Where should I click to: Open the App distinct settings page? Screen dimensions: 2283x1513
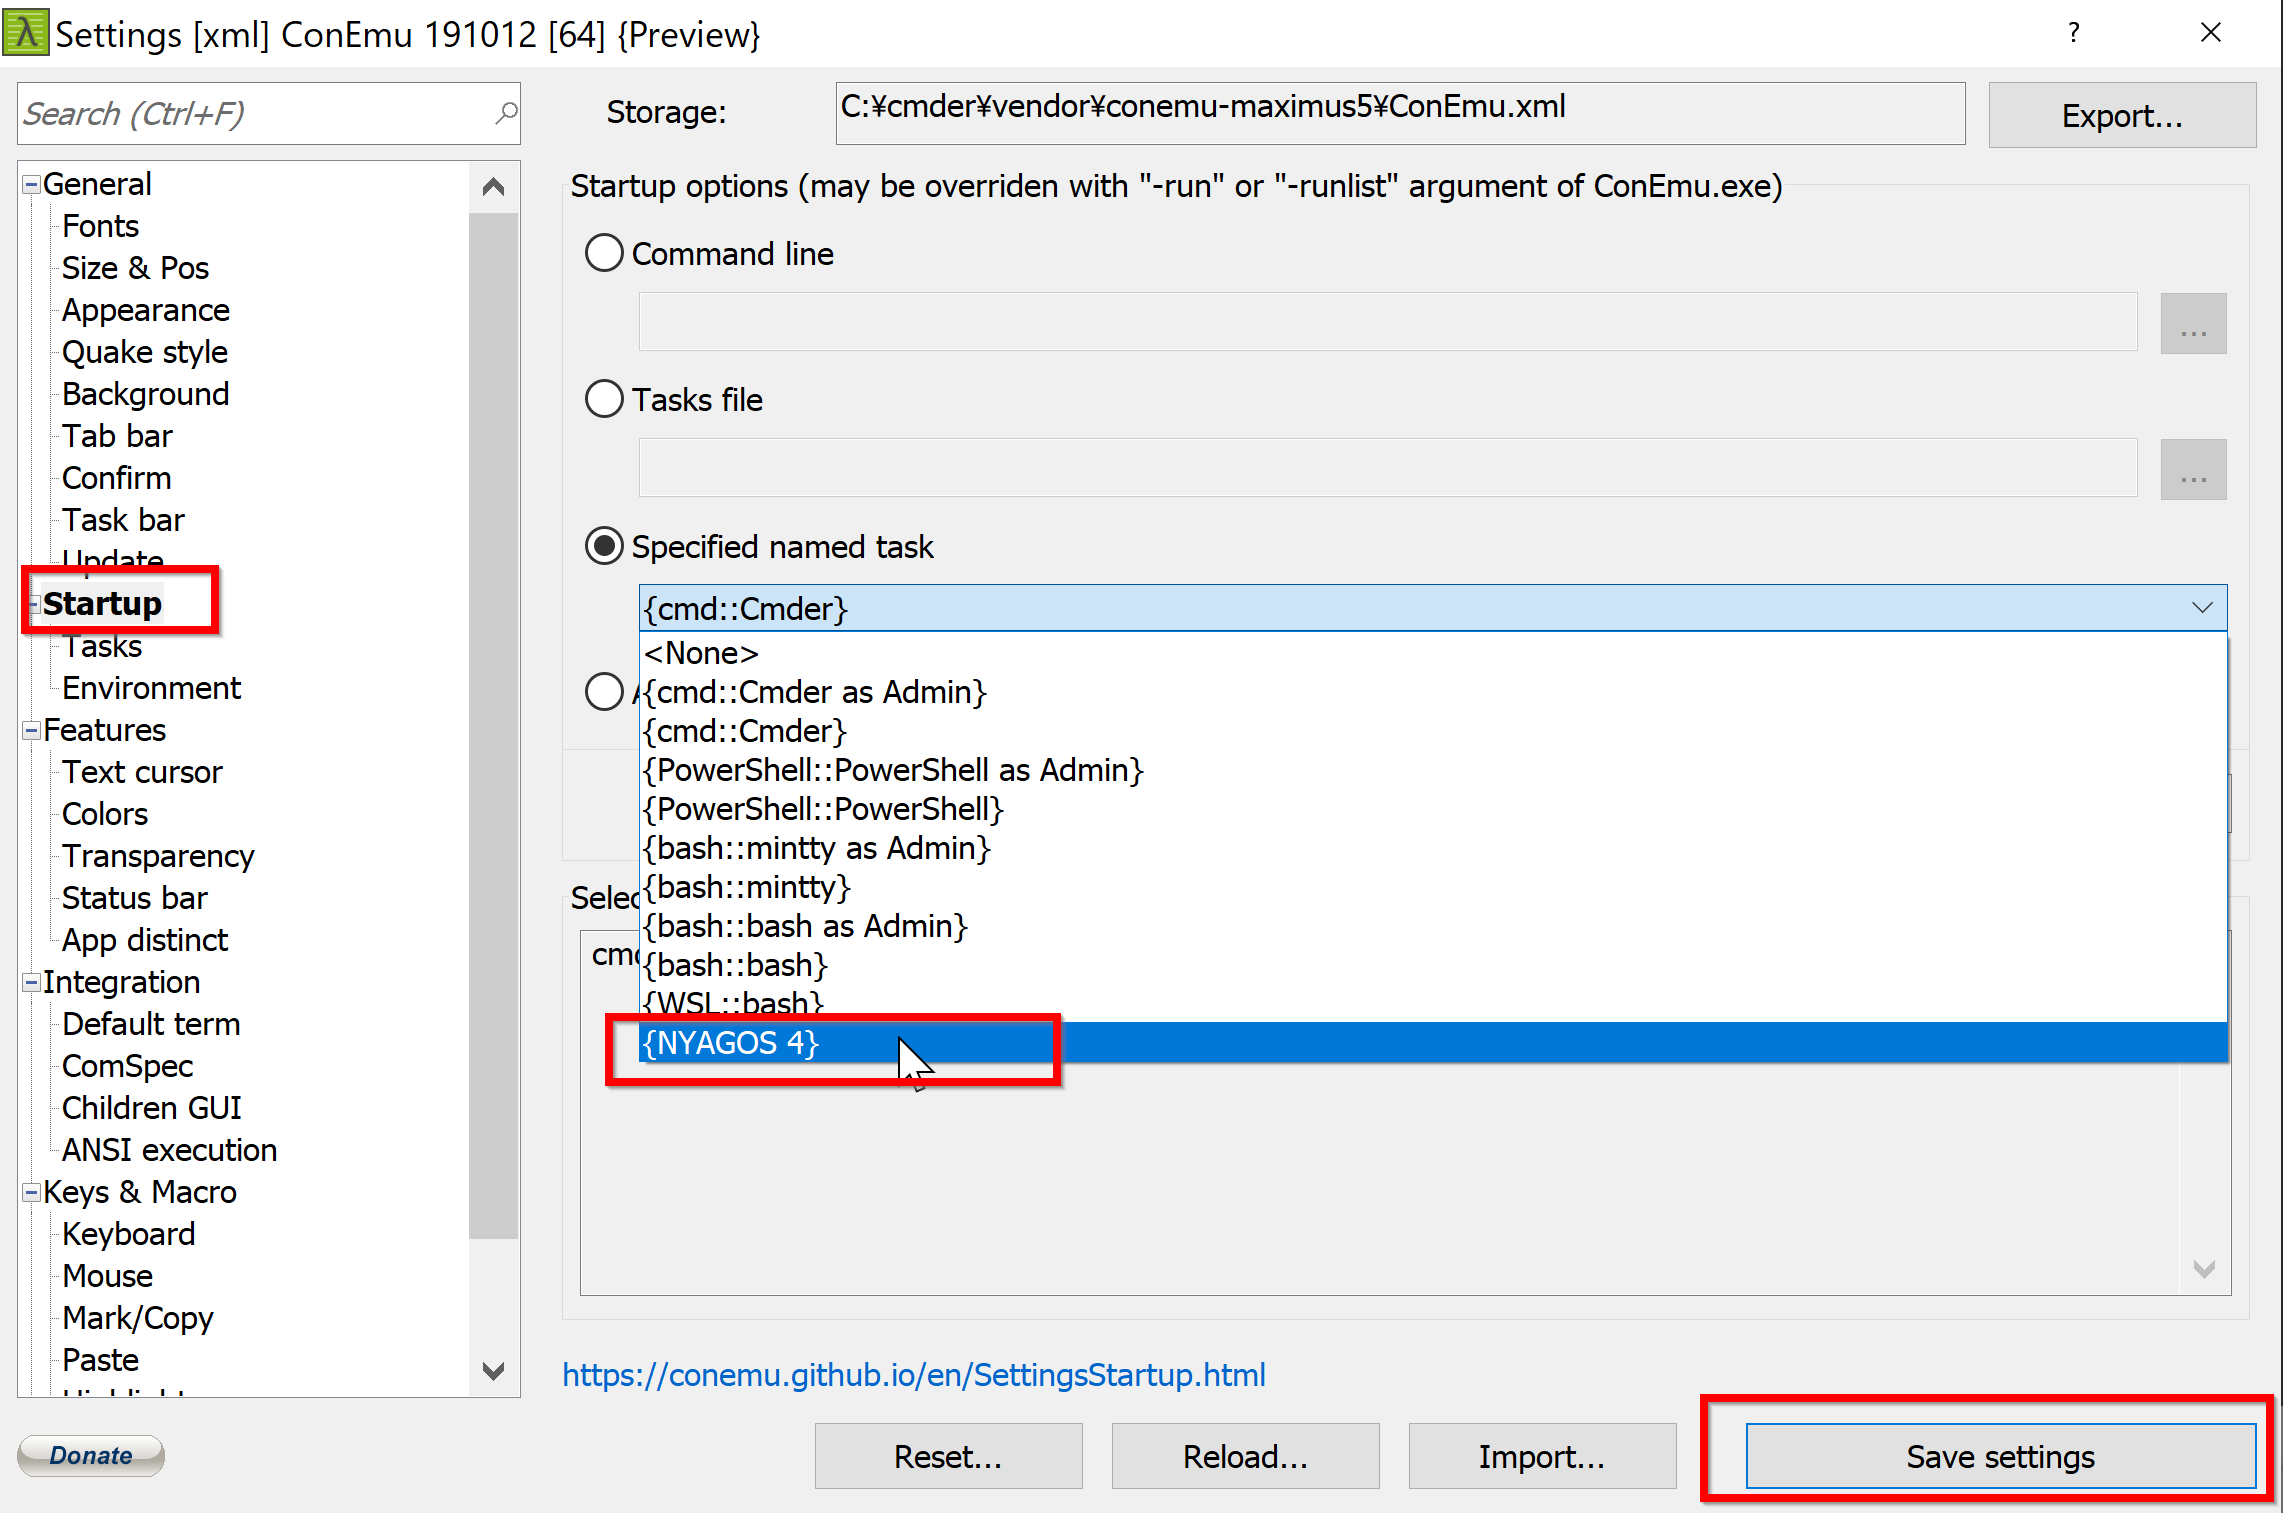click(144, 940)
